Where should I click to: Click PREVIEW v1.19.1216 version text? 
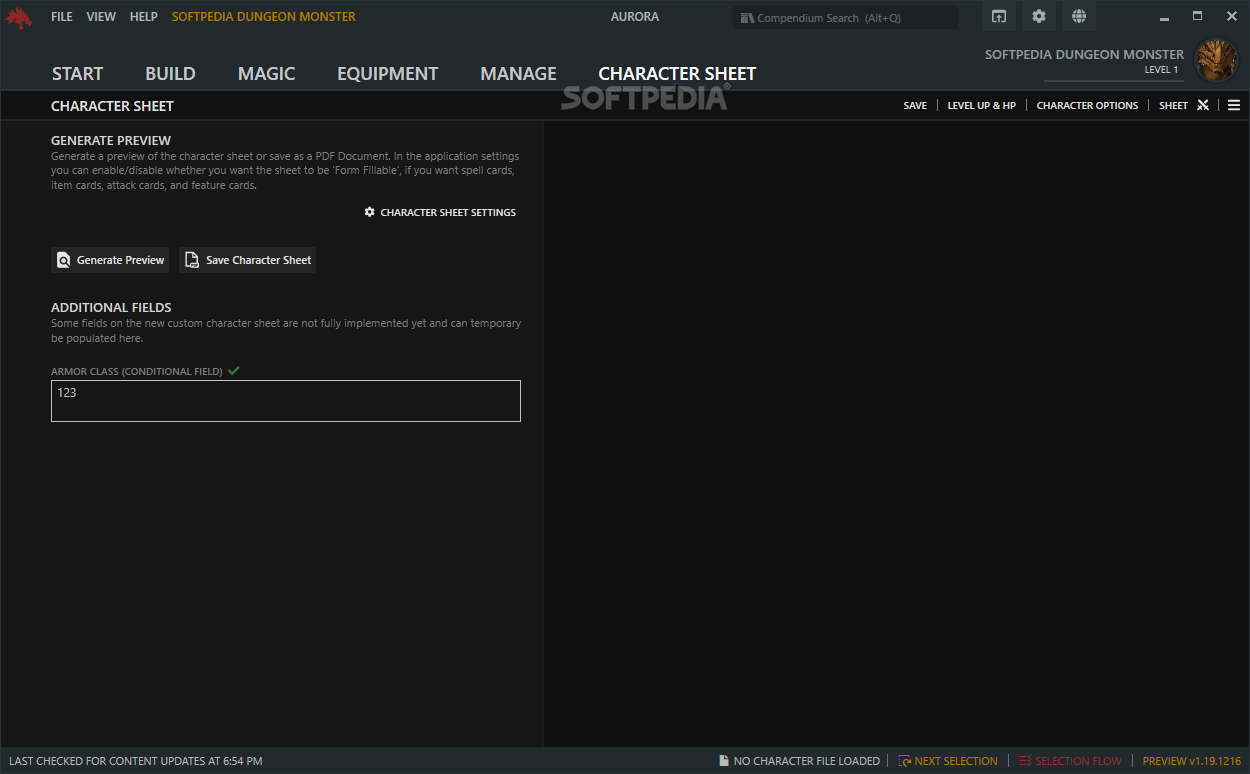pyautogui.click(x=1192, y=761)
